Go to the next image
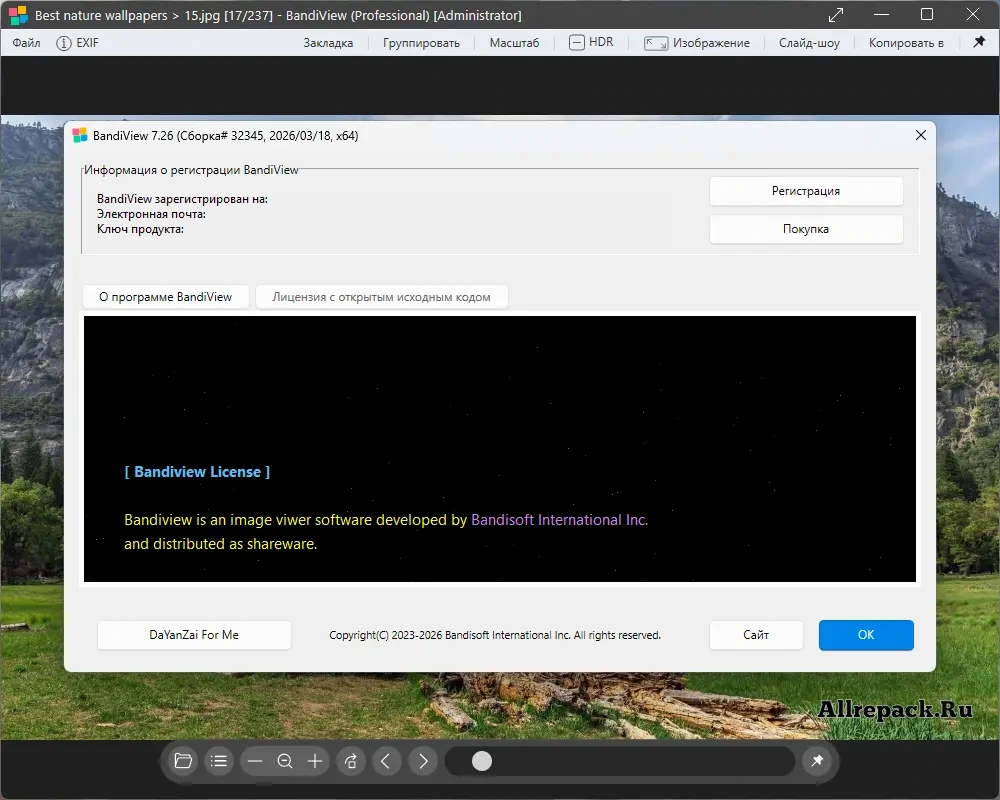 point(423,761)
